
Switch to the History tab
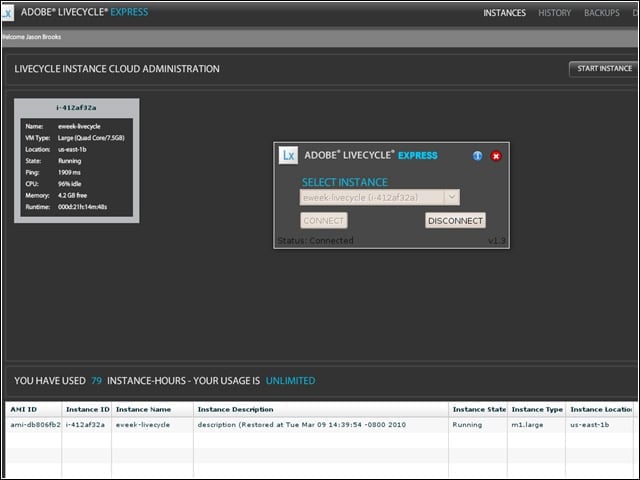pos(554,13)
